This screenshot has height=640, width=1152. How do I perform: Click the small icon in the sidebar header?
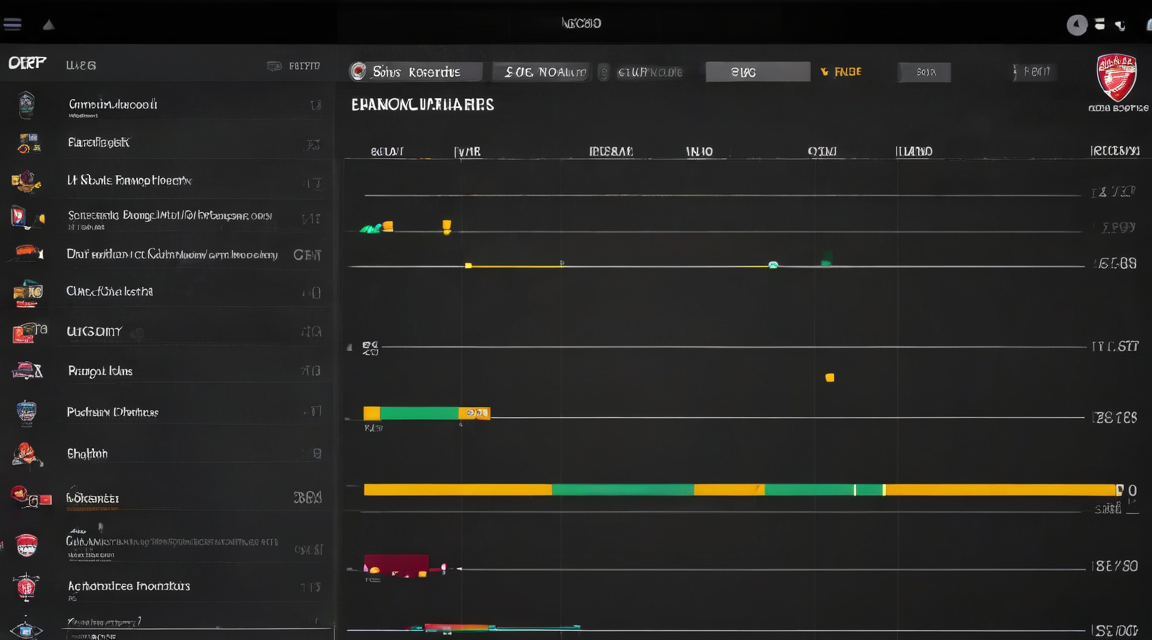click(x=274, y=66)
